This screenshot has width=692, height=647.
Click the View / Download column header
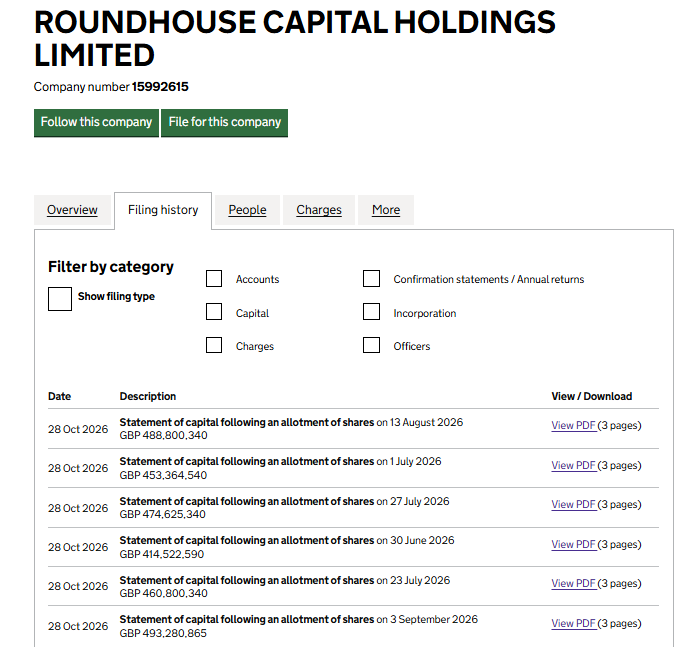(x=592, y=396)
